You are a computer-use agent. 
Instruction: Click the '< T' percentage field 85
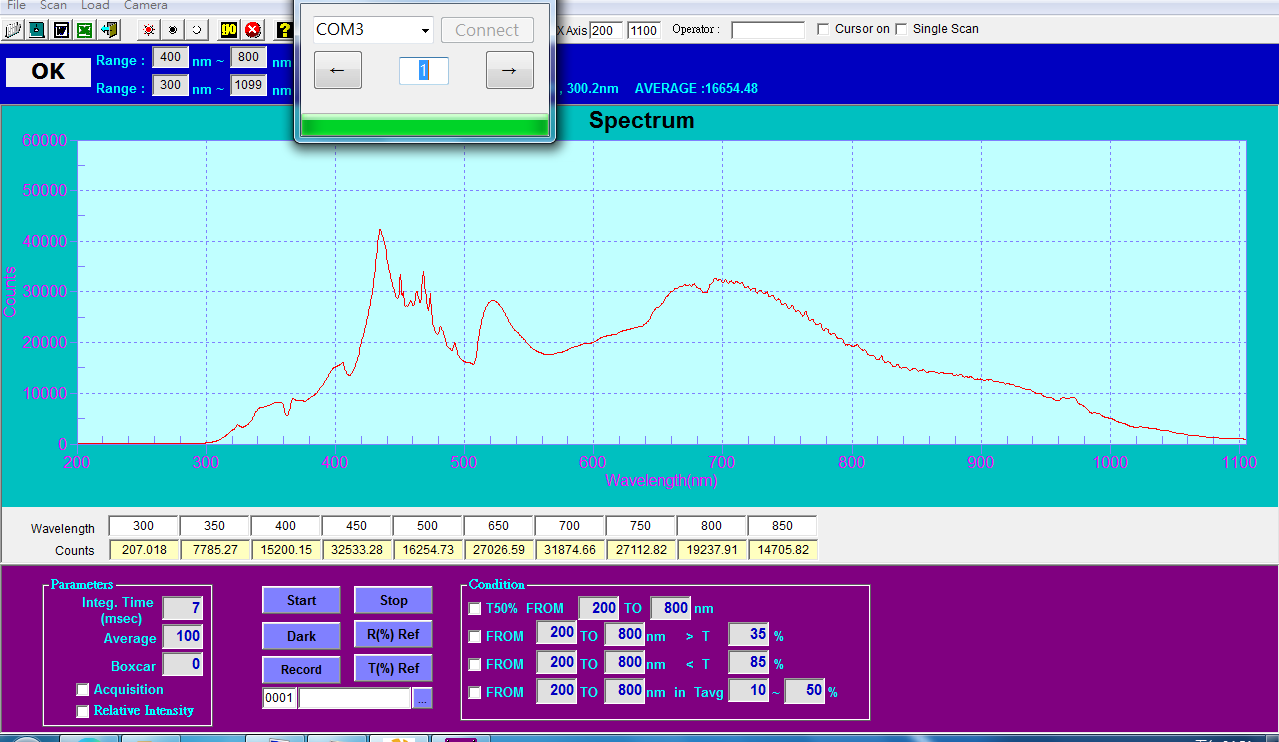748,663
